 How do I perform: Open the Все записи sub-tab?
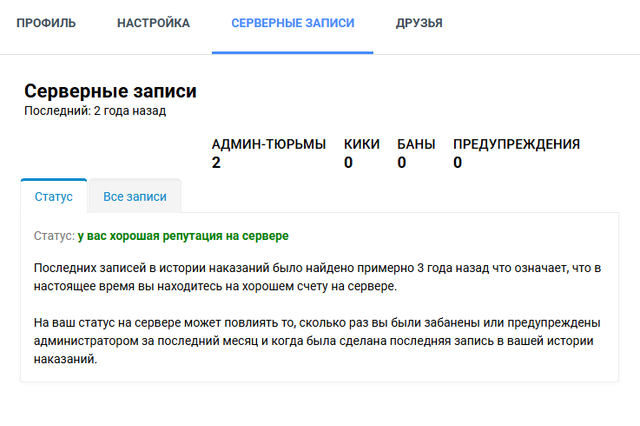click(x=135, y=196)
